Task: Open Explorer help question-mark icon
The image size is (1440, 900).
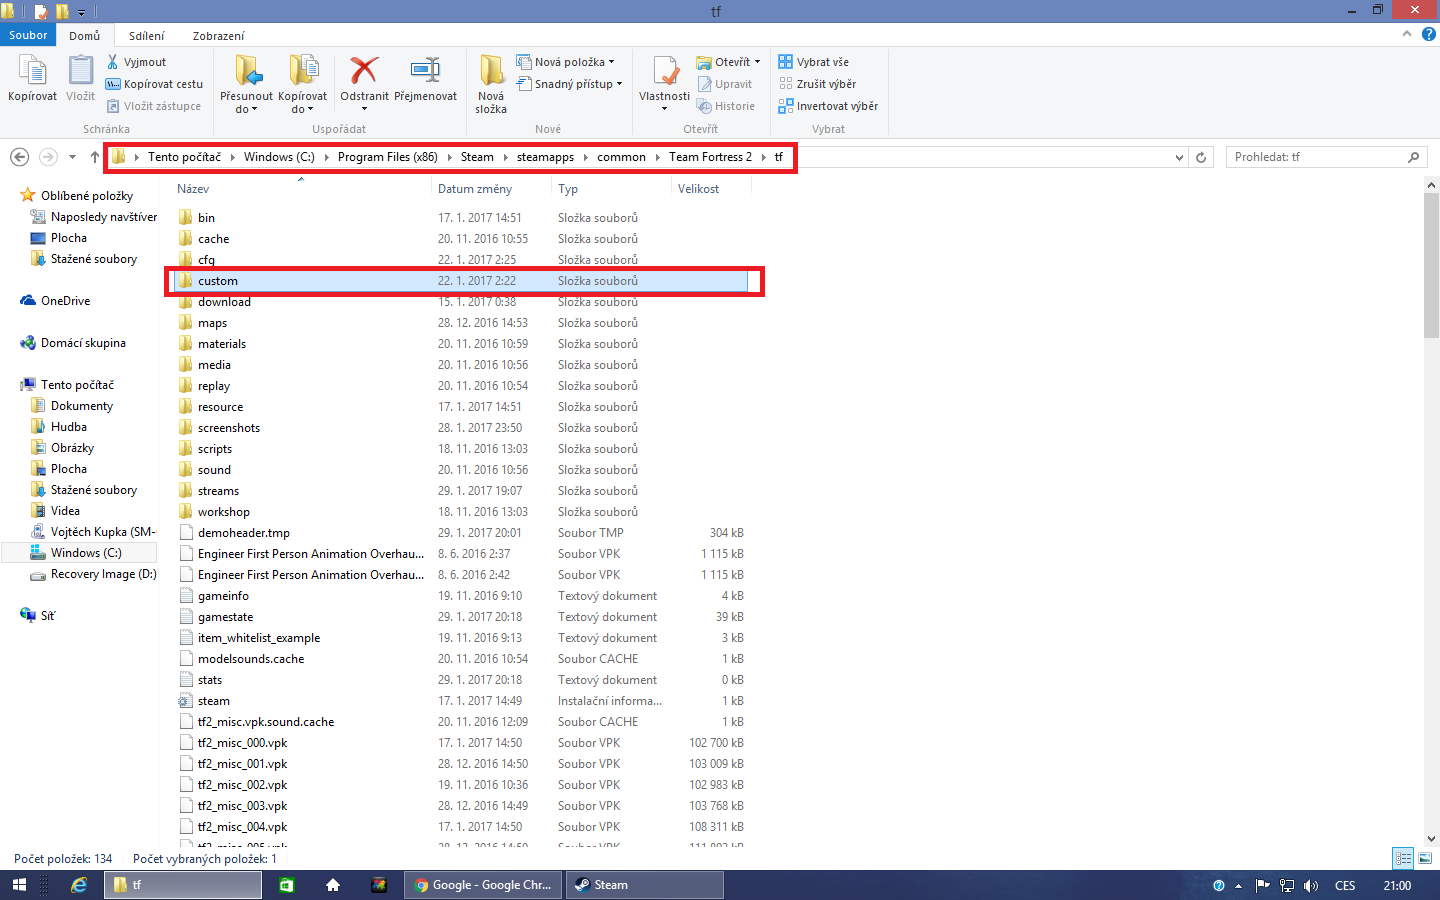Action: click(1428, 34)
